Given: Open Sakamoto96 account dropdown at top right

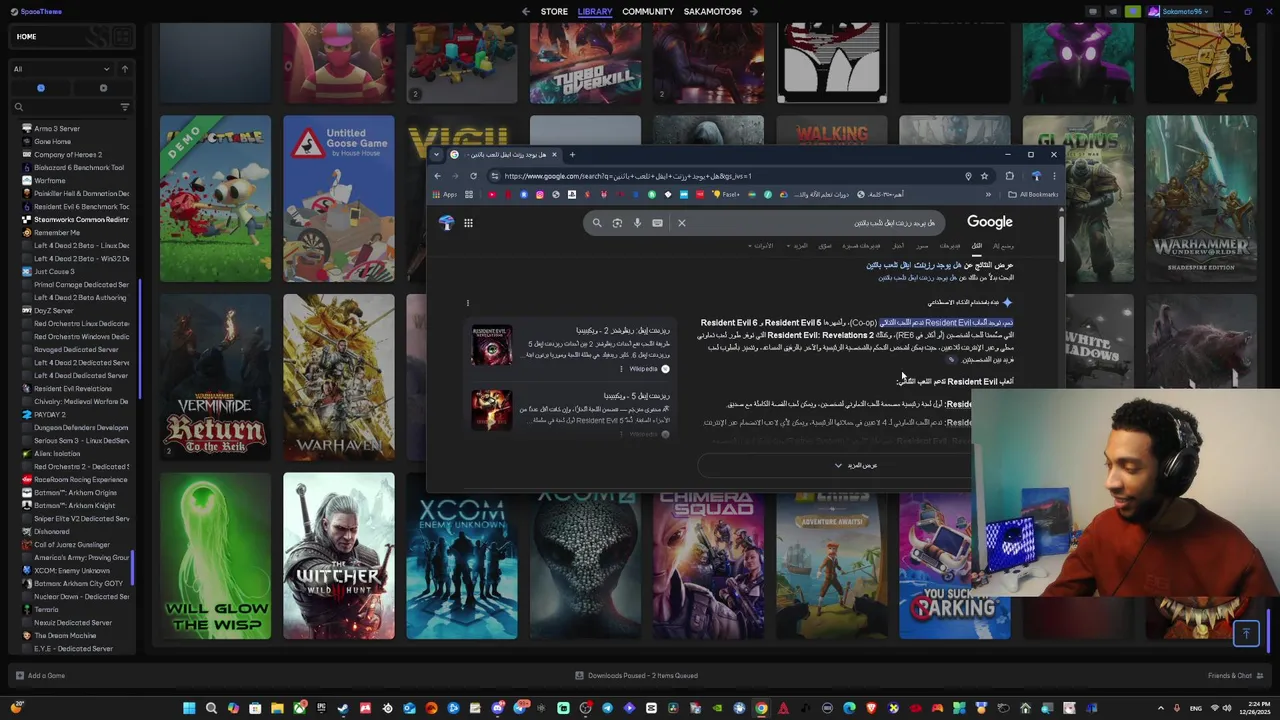Looking at the screenshot, I should (x=1180, y=12).
